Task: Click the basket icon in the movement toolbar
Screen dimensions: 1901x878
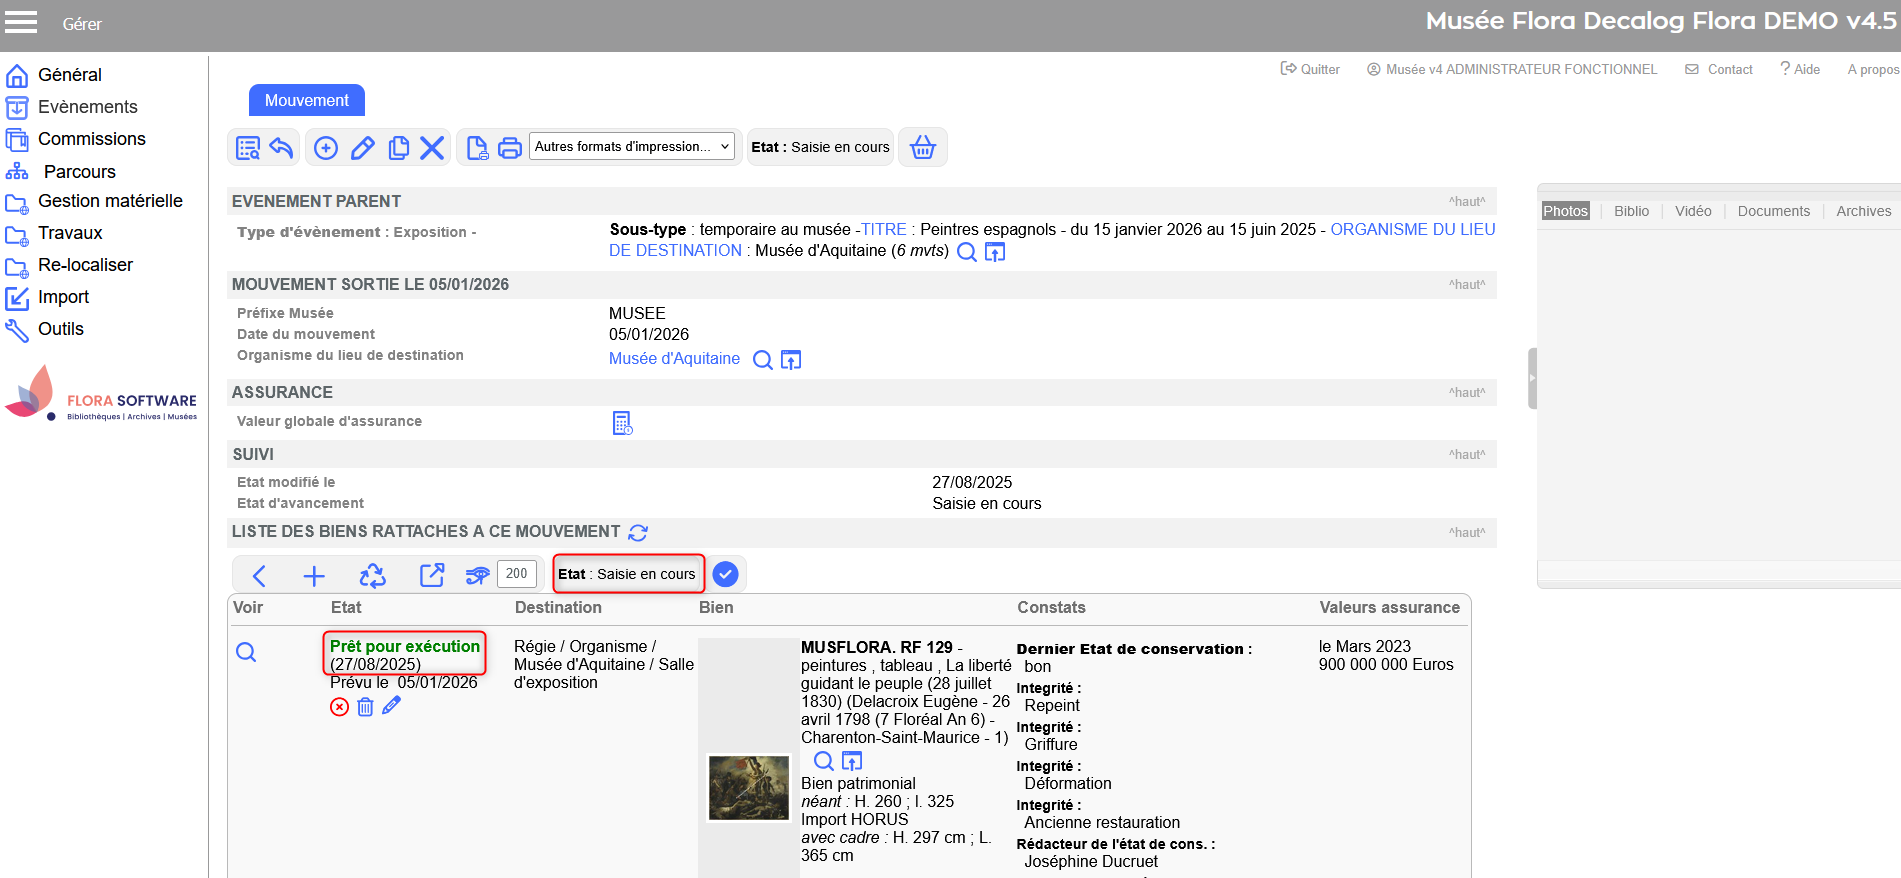Action: [x=922, y=148]
